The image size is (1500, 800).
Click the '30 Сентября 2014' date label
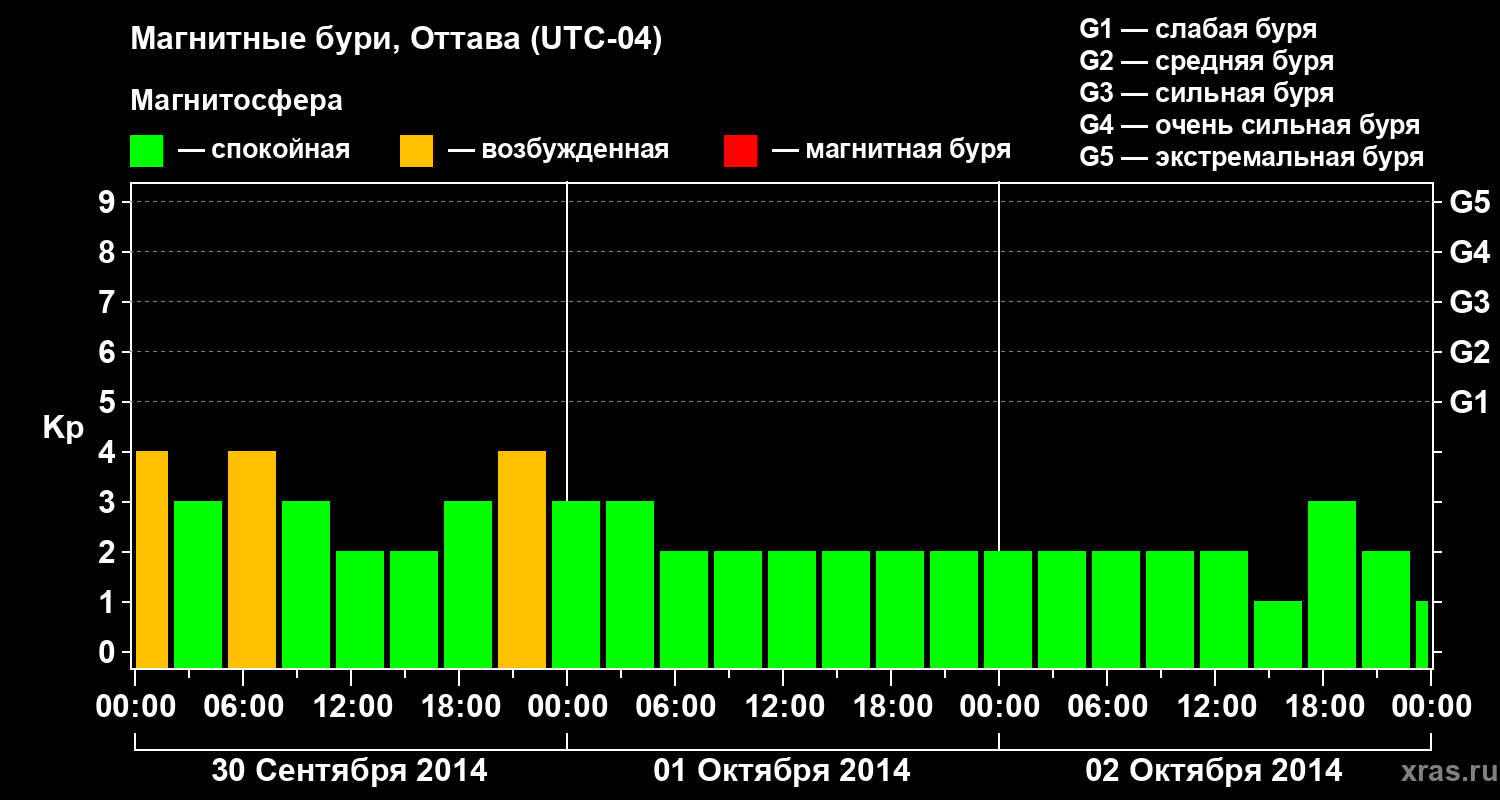coord(350,770)
